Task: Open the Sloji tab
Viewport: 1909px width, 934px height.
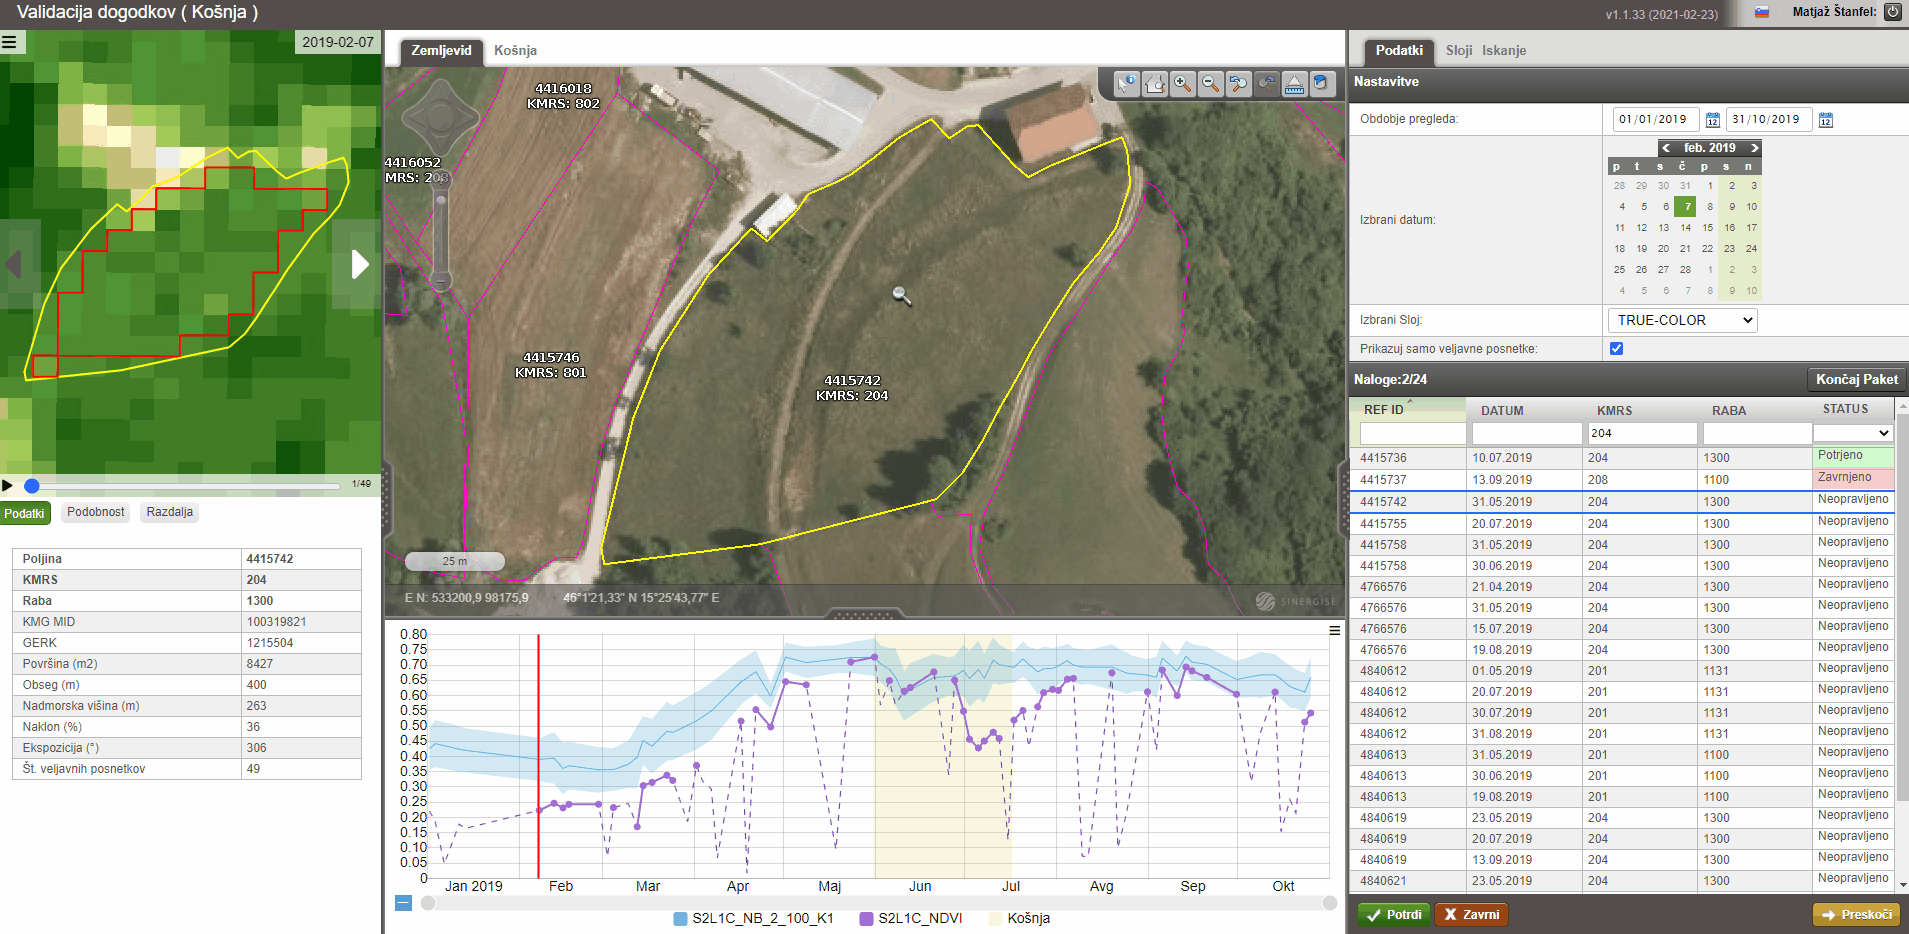Action: [x=1459, y=51]
